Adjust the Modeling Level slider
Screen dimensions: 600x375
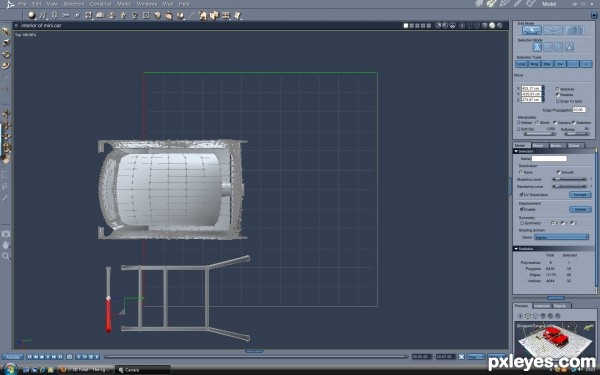click(x=569, y=179)
